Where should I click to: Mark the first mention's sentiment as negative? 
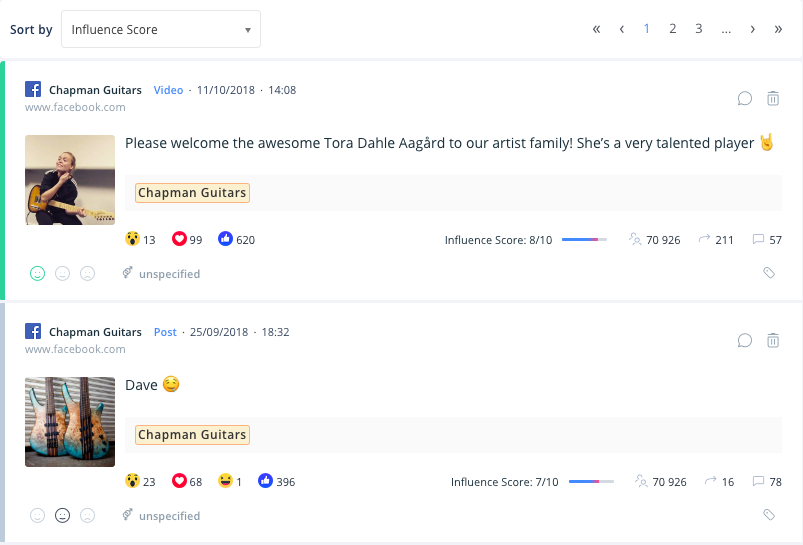(87, 273)
